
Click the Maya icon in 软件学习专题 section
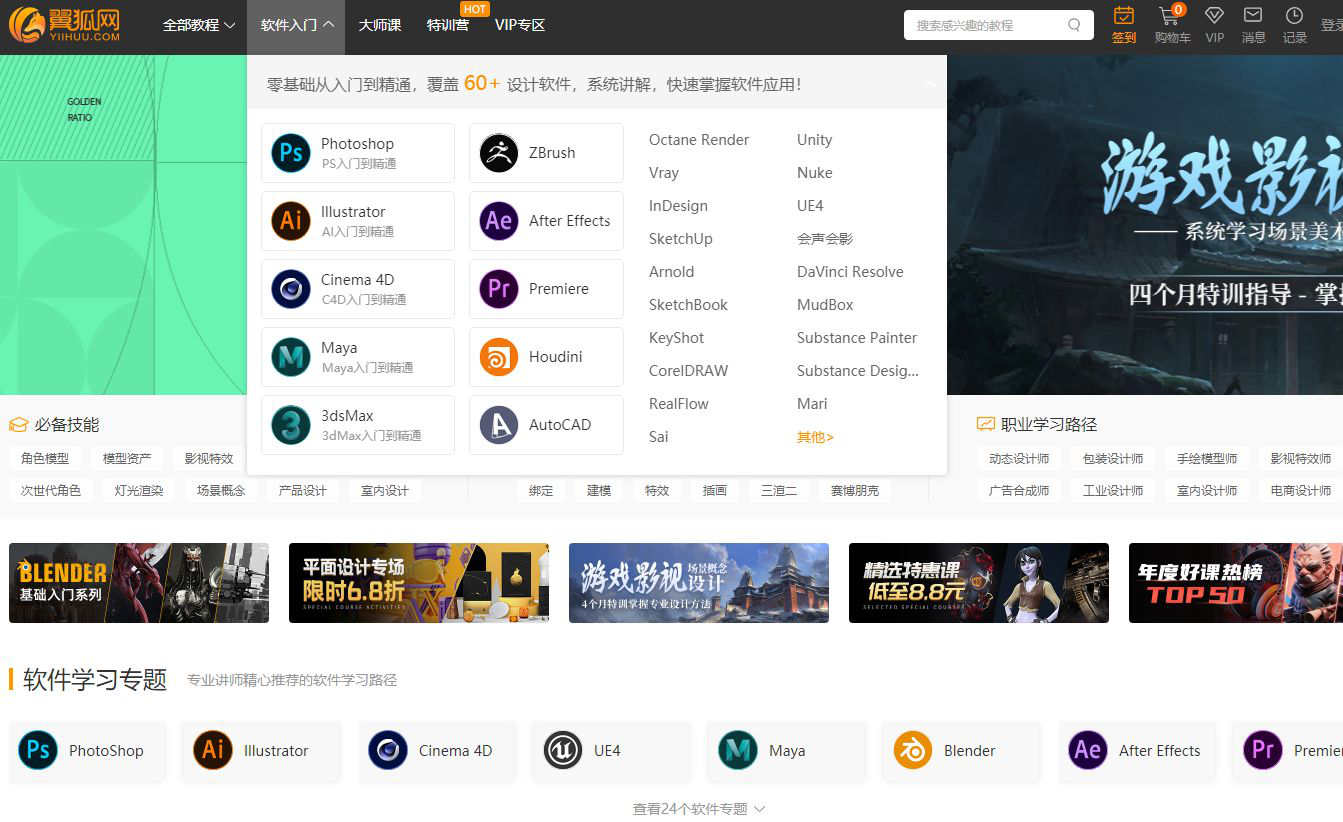pyautogui.click(x=738, y=750)
